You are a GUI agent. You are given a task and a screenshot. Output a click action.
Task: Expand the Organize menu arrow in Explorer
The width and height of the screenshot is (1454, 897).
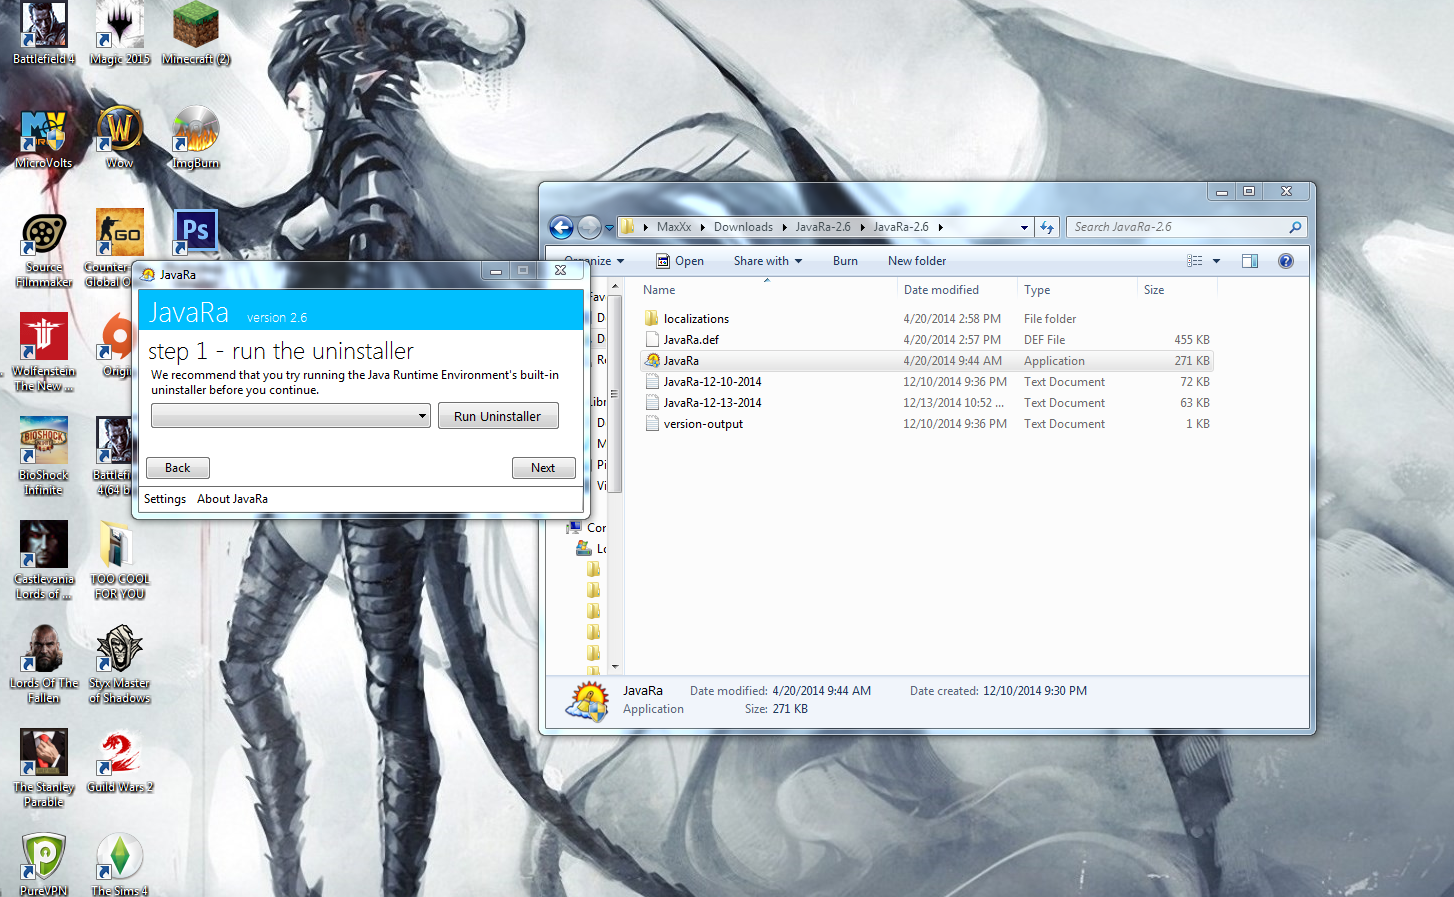[620, 262]
